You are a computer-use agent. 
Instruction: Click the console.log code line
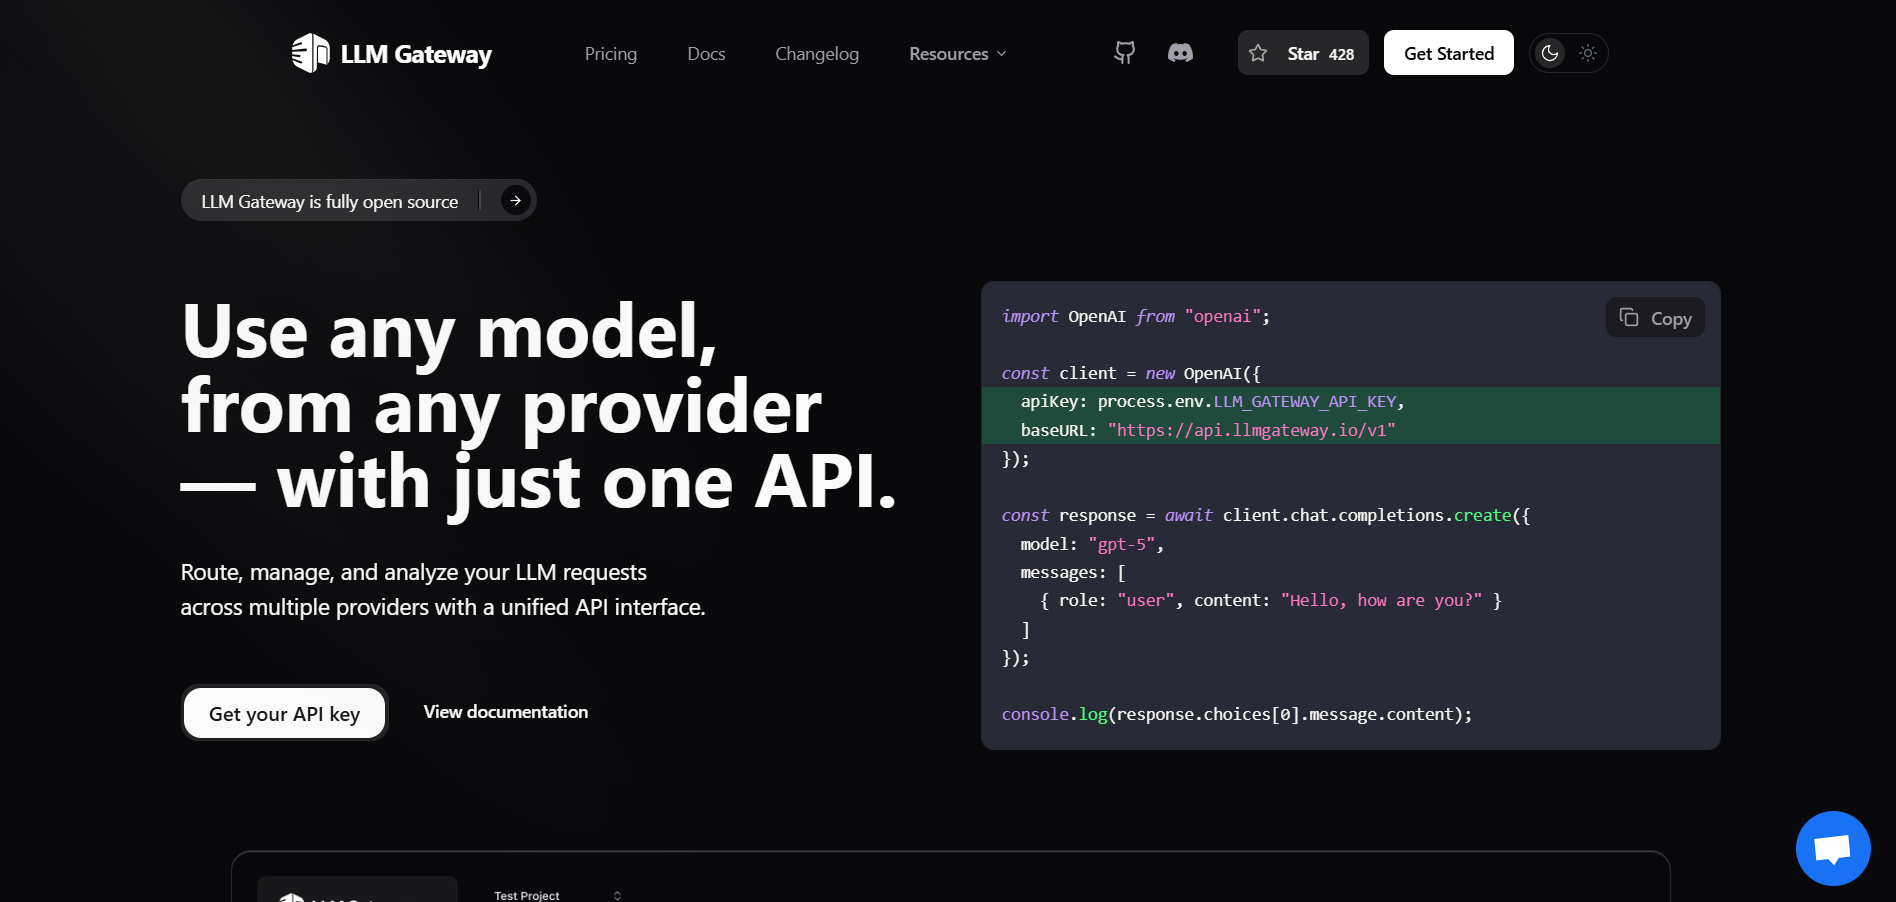(1236, 714)
